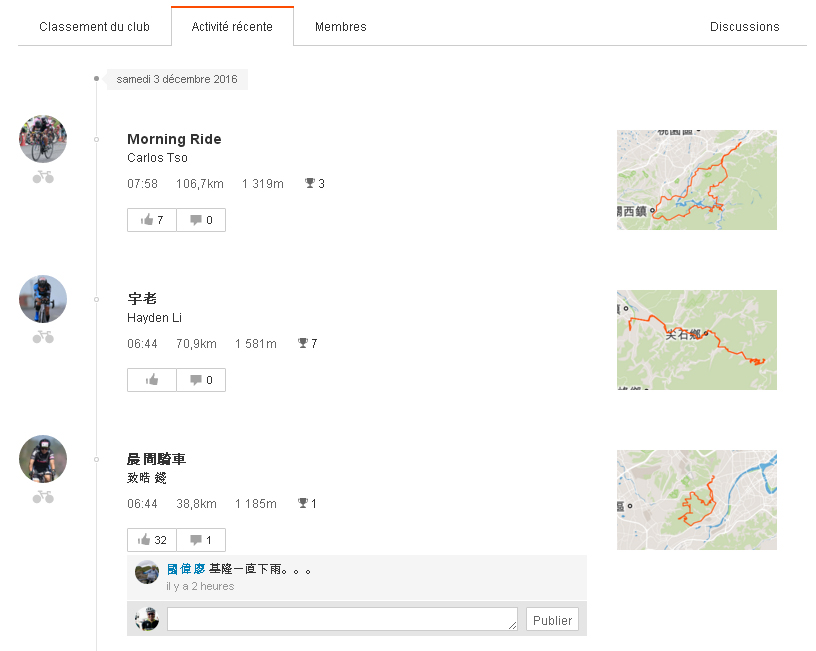Screen dimensions: 816x651
Task: Click Carlos Tso's profile avatar
Action: coord(43,139)
